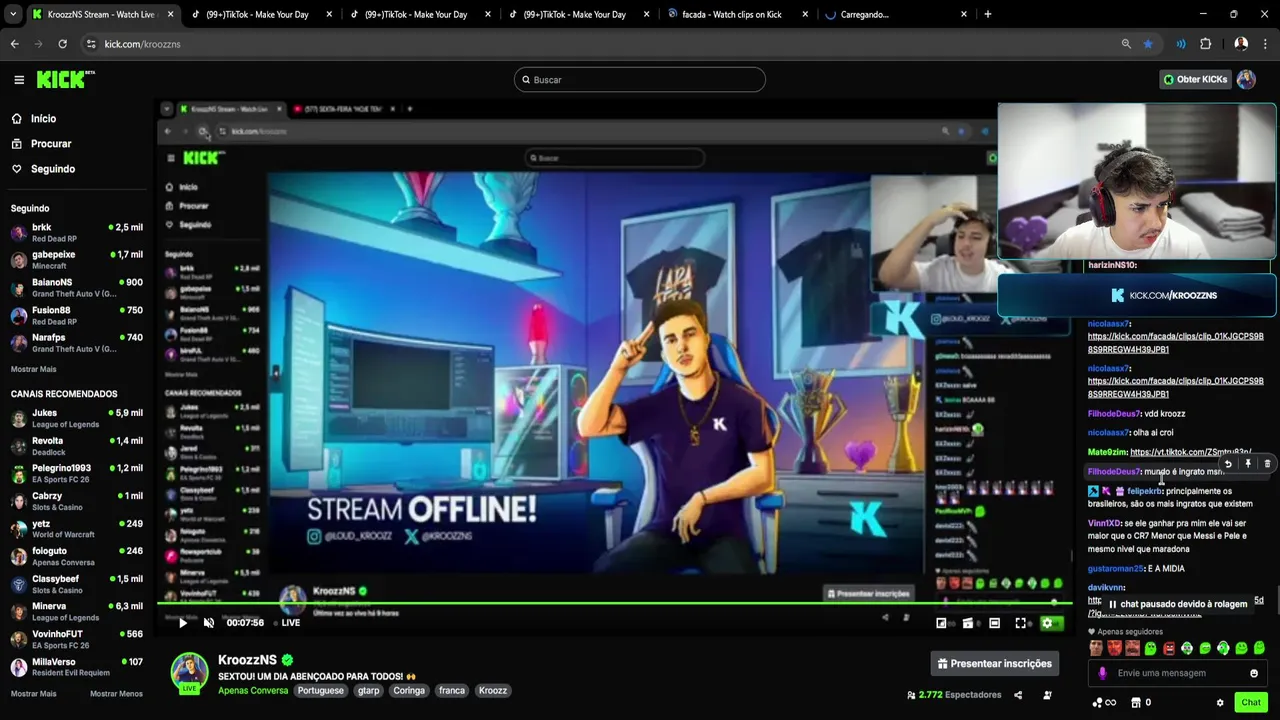Click the purple microphone icon in chat input
1280x720 pixels.
[1103, 674]
